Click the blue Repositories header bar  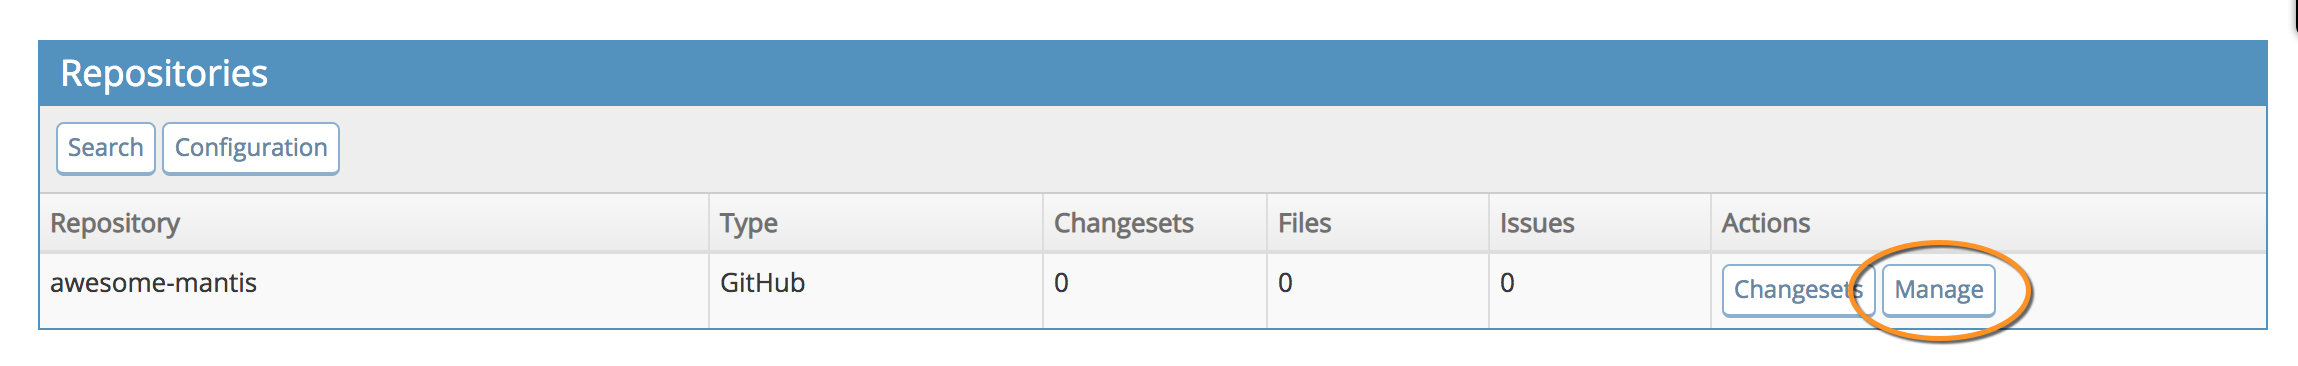1152,73
